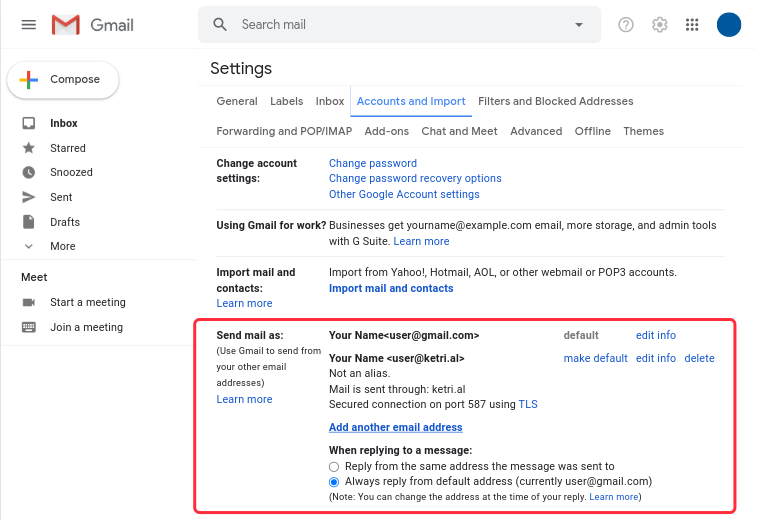Focus the Search mail input field
760x520 pixels.
pos(399,25)
